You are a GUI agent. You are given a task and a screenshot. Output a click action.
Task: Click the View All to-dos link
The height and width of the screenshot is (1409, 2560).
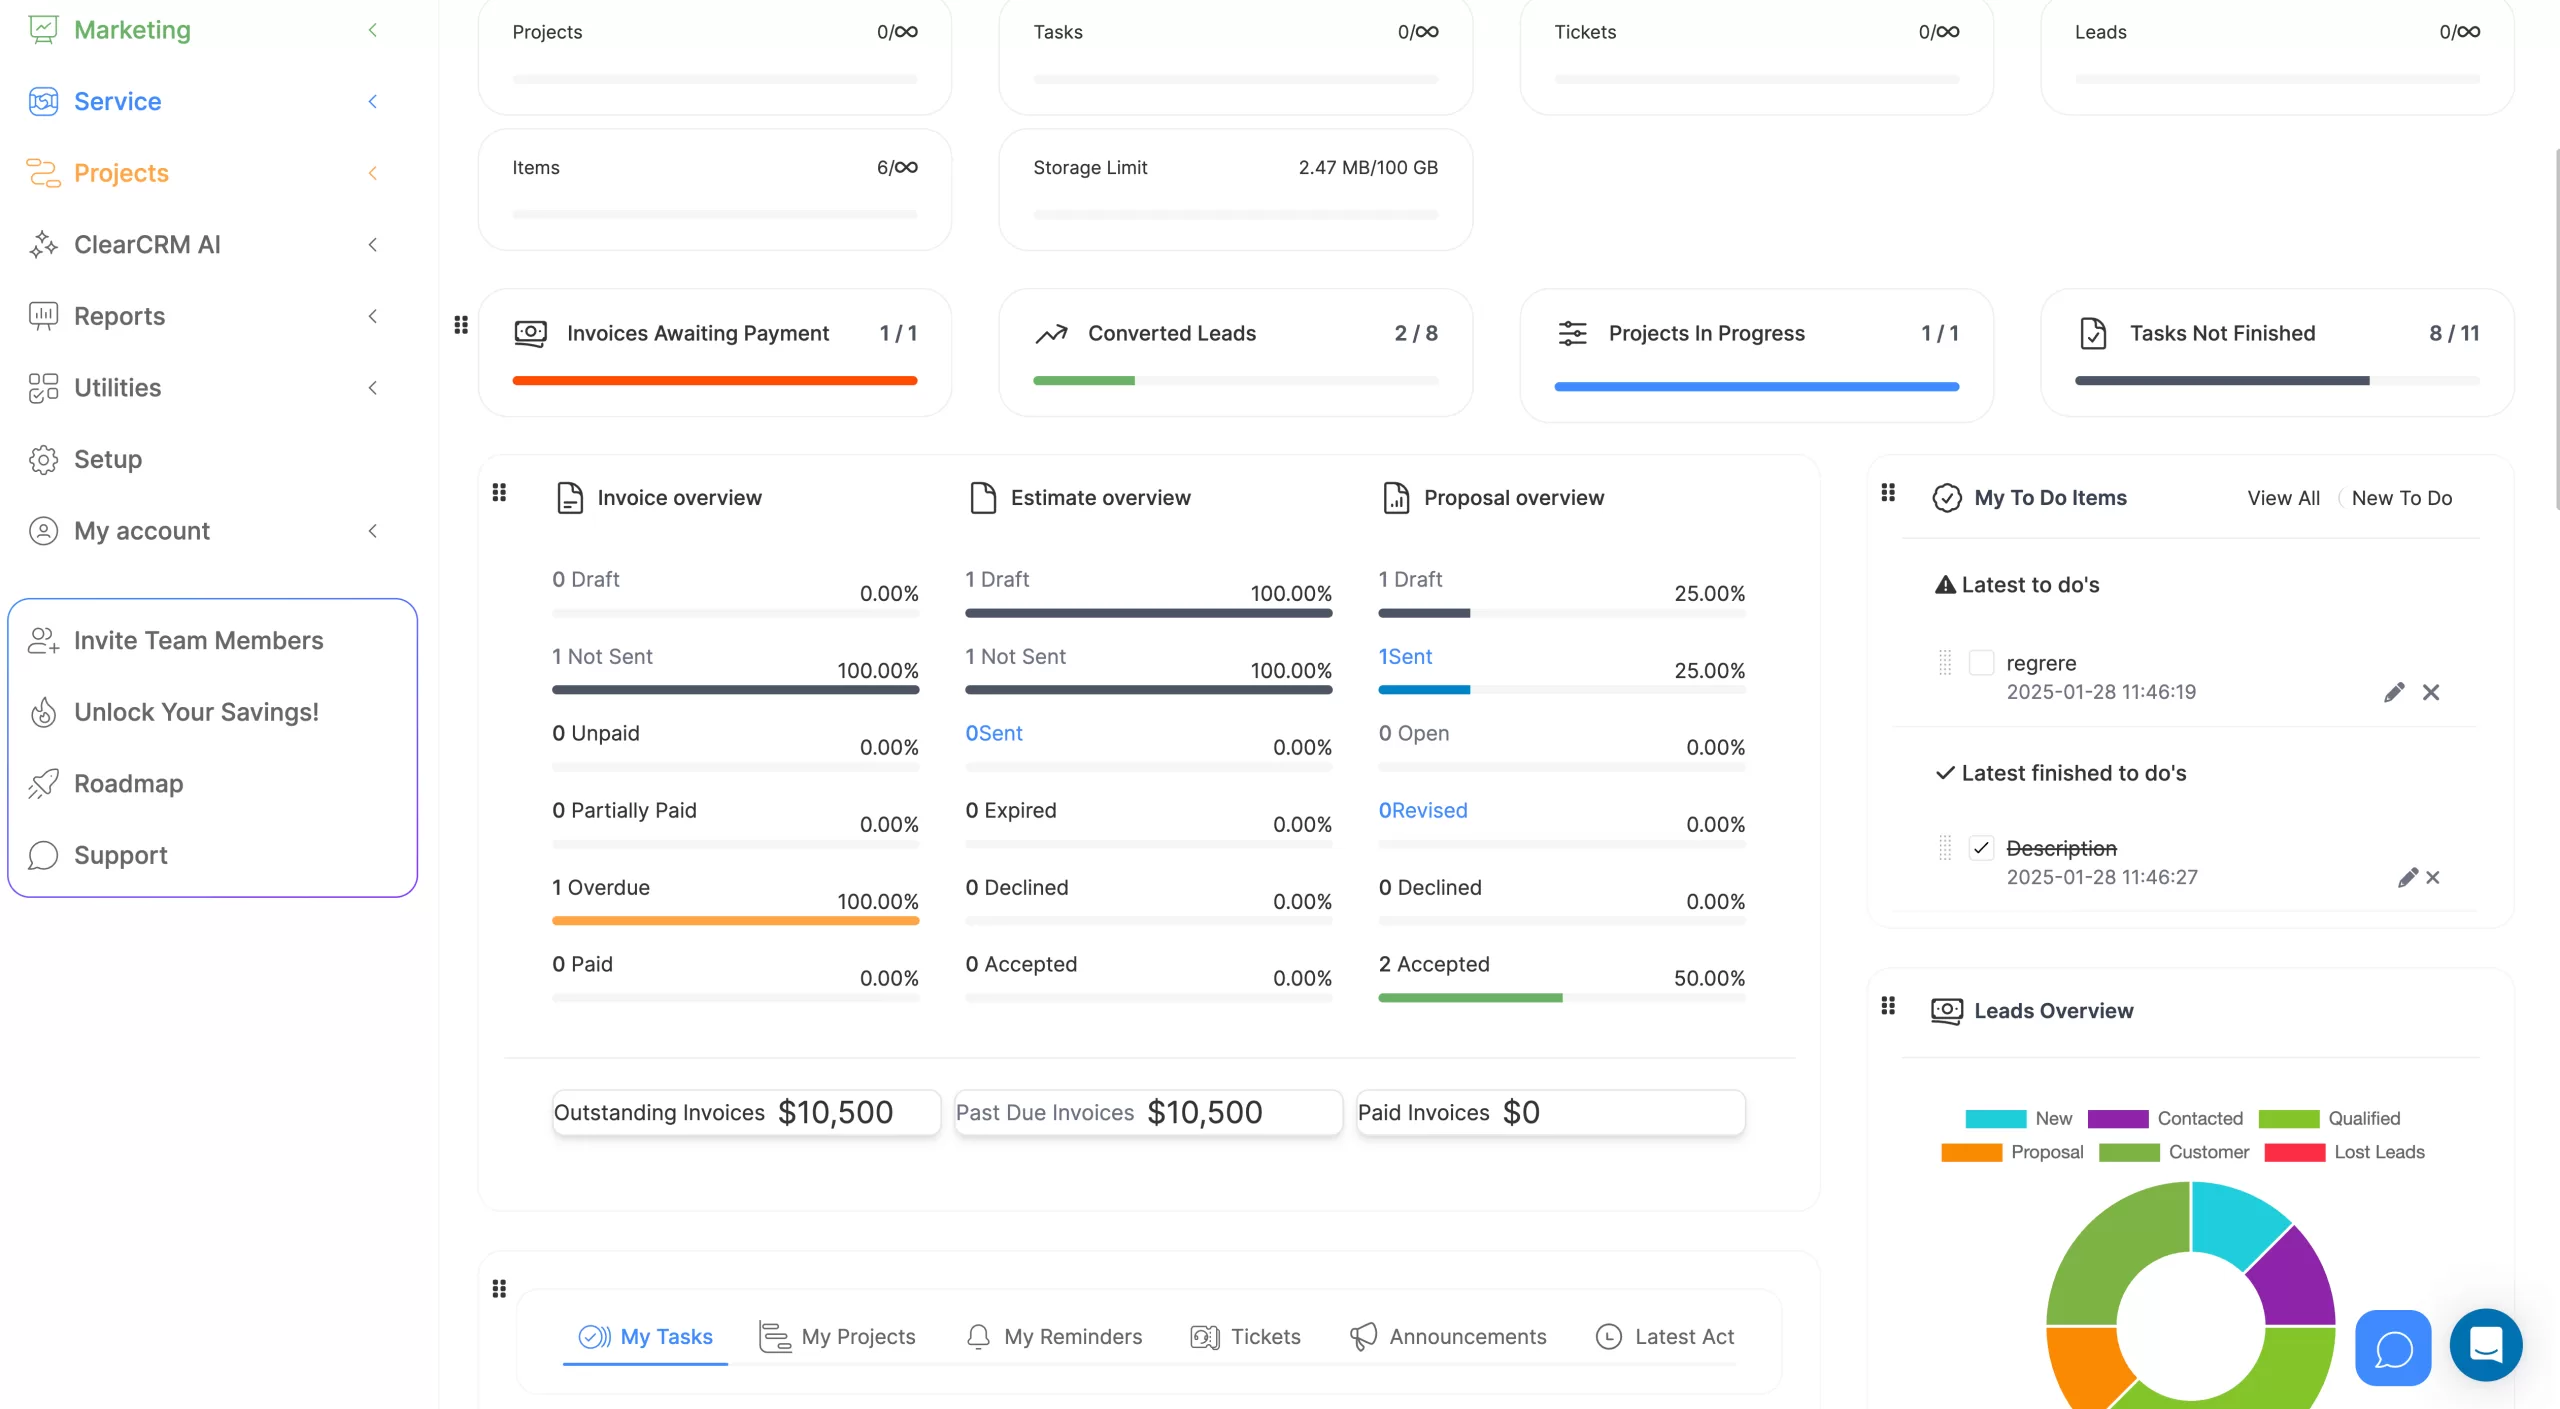tap(2283, 497)
